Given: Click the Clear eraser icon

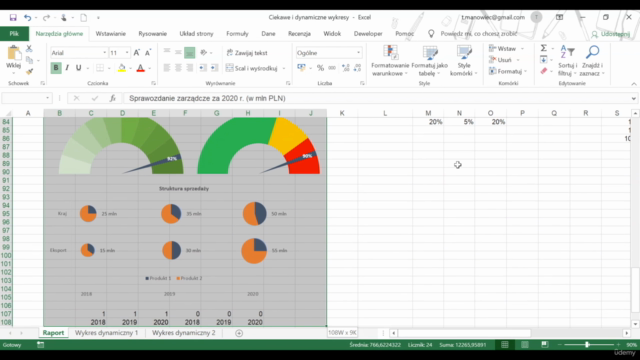Looking at the screenshot, I should [544, 71].
